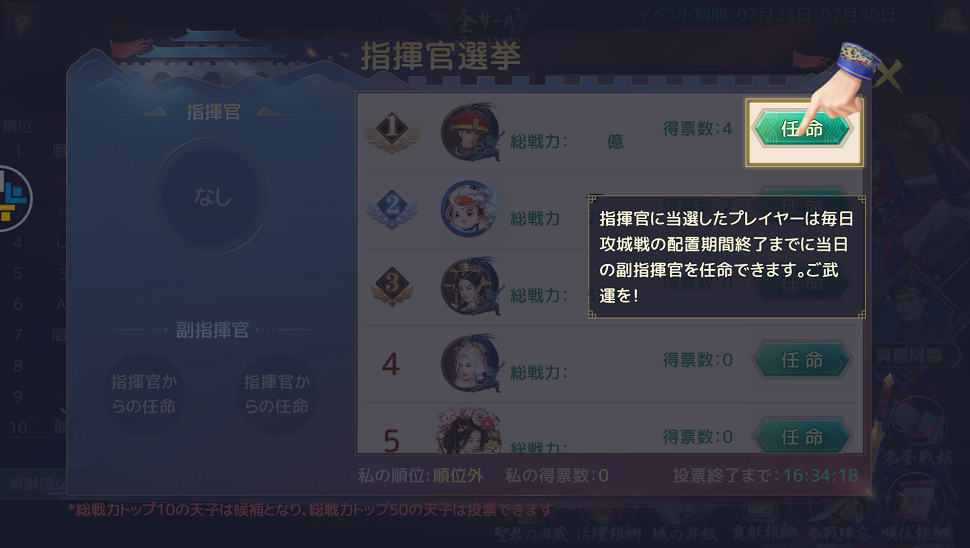
Task: Click the left 指揮官からの任命 deputy slot
Action: pyautogui.click(x=144, y=393)
